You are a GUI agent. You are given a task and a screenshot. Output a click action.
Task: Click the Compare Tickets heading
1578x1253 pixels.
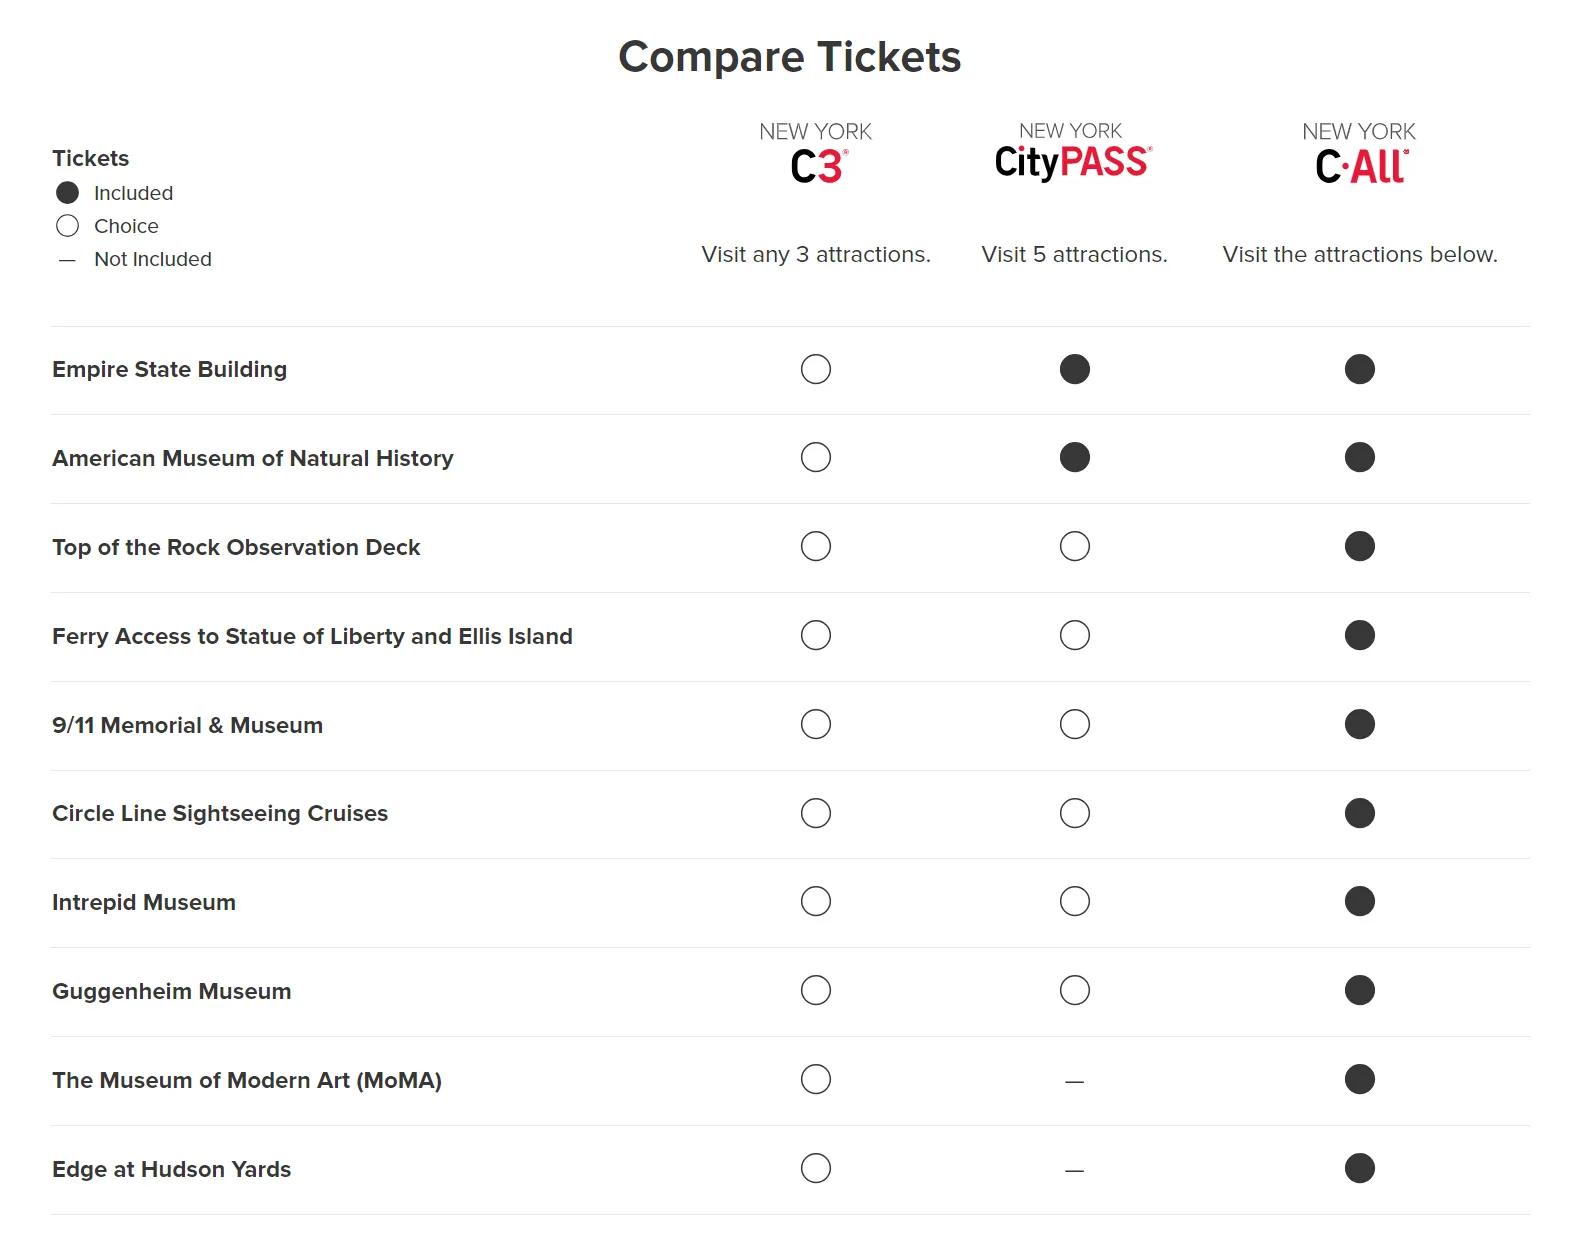pos(790,57)
